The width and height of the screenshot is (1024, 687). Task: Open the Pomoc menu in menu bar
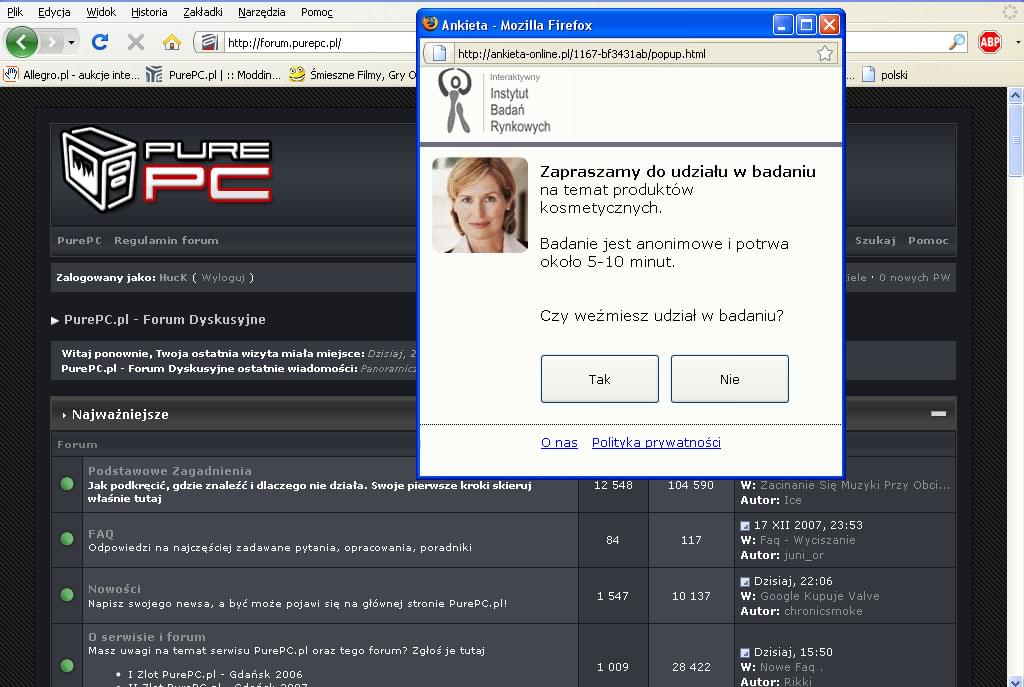point(317,12)
